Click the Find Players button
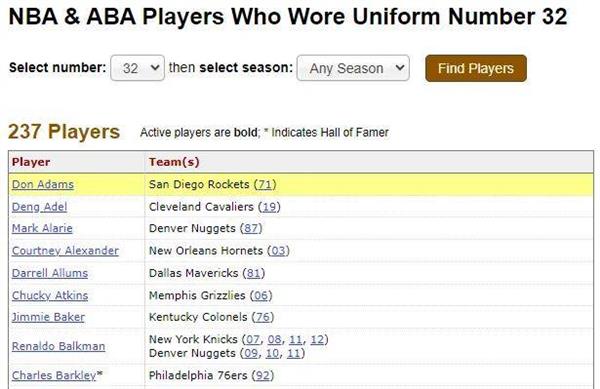Viewport: 600px width, 389px height. (x=476, y=68)
